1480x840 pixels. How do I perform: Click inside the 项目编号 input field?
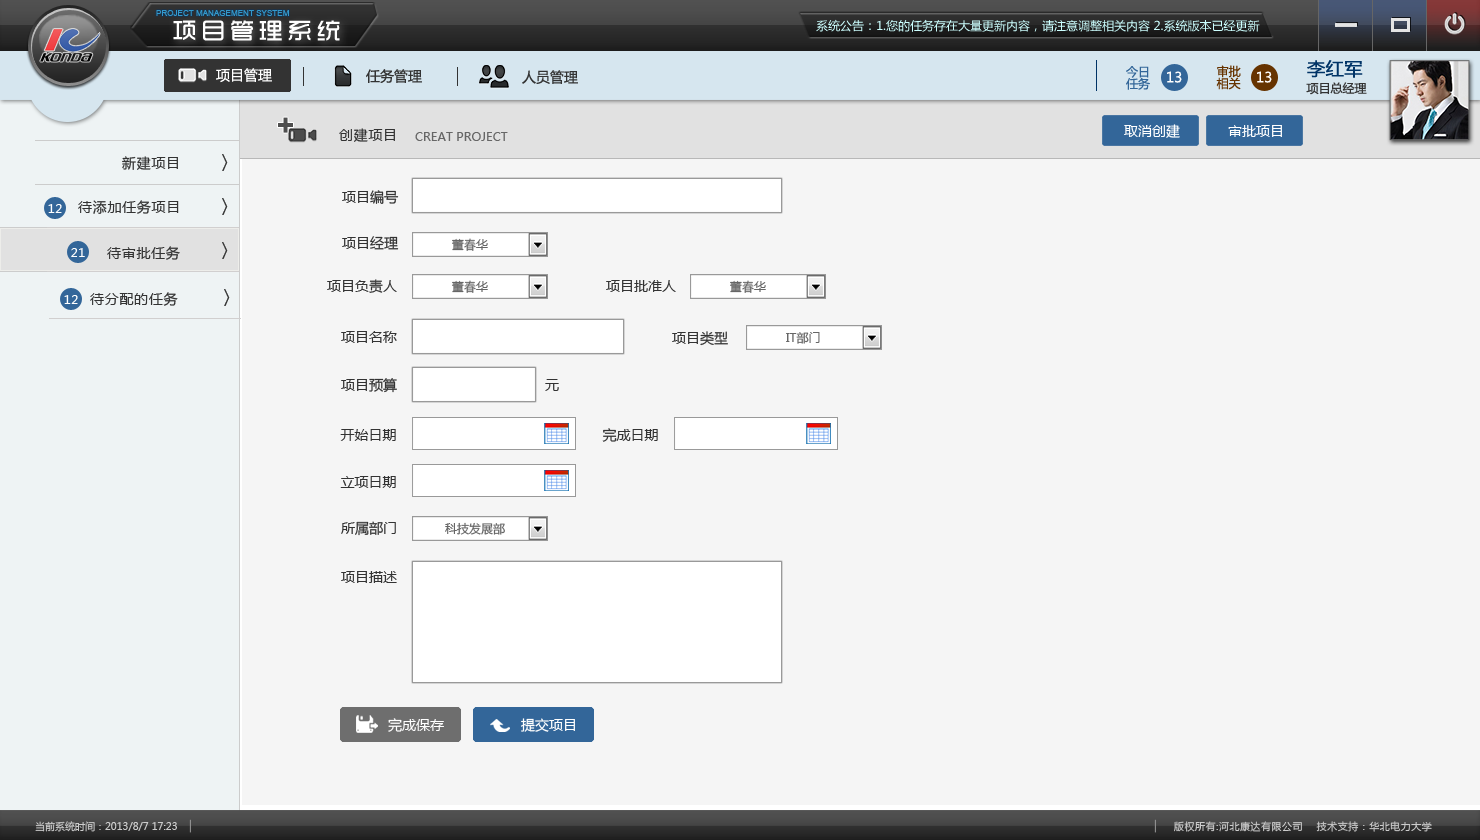tap(595, 195)
